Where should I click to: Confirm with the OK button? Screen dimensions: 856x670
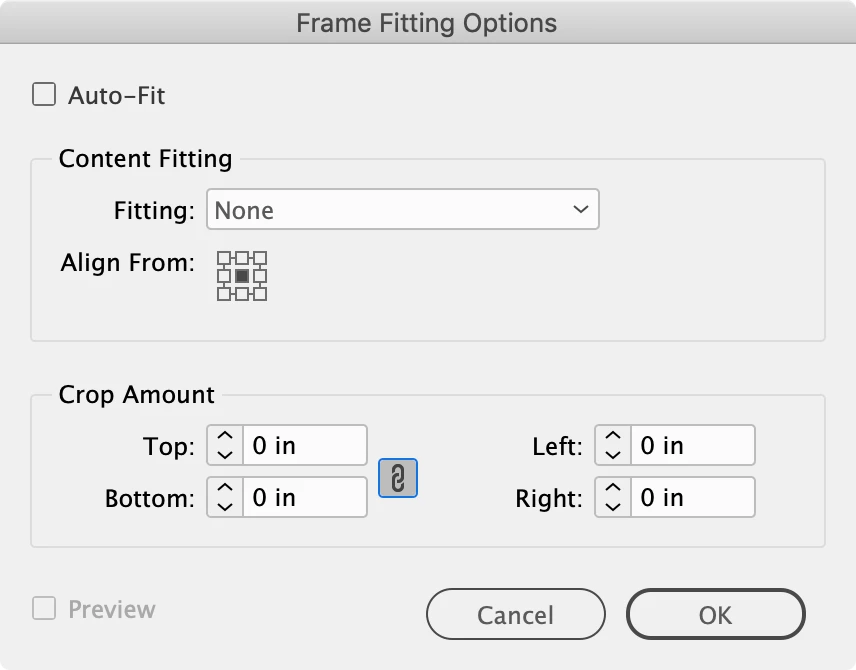tap(715, 614)
